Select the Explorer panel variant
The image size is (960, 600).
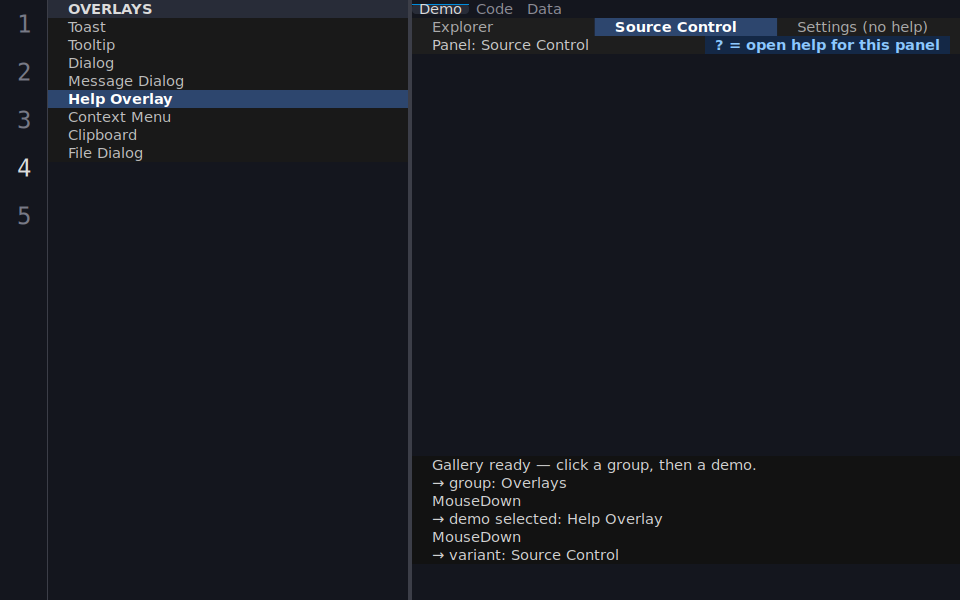(x=503, y=27)
